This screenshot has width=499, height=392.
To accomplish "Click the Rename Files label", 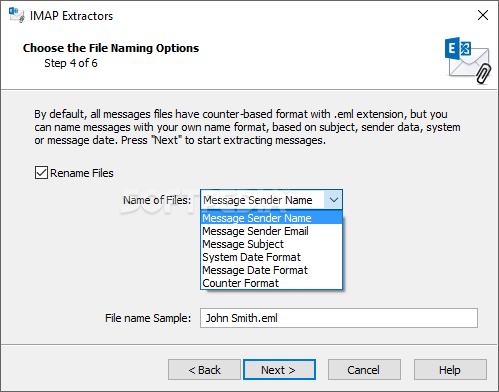I will [82, 173].
